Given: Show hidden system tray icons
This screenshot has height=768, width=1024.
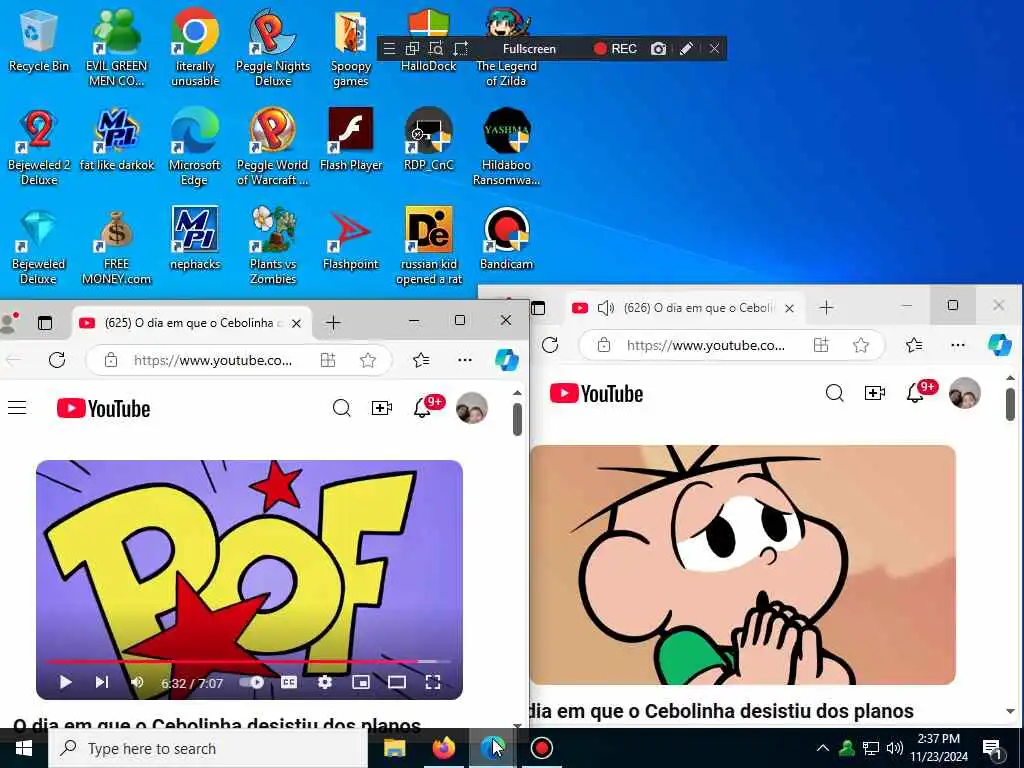Looking at the screenshot, I should 822,748.
